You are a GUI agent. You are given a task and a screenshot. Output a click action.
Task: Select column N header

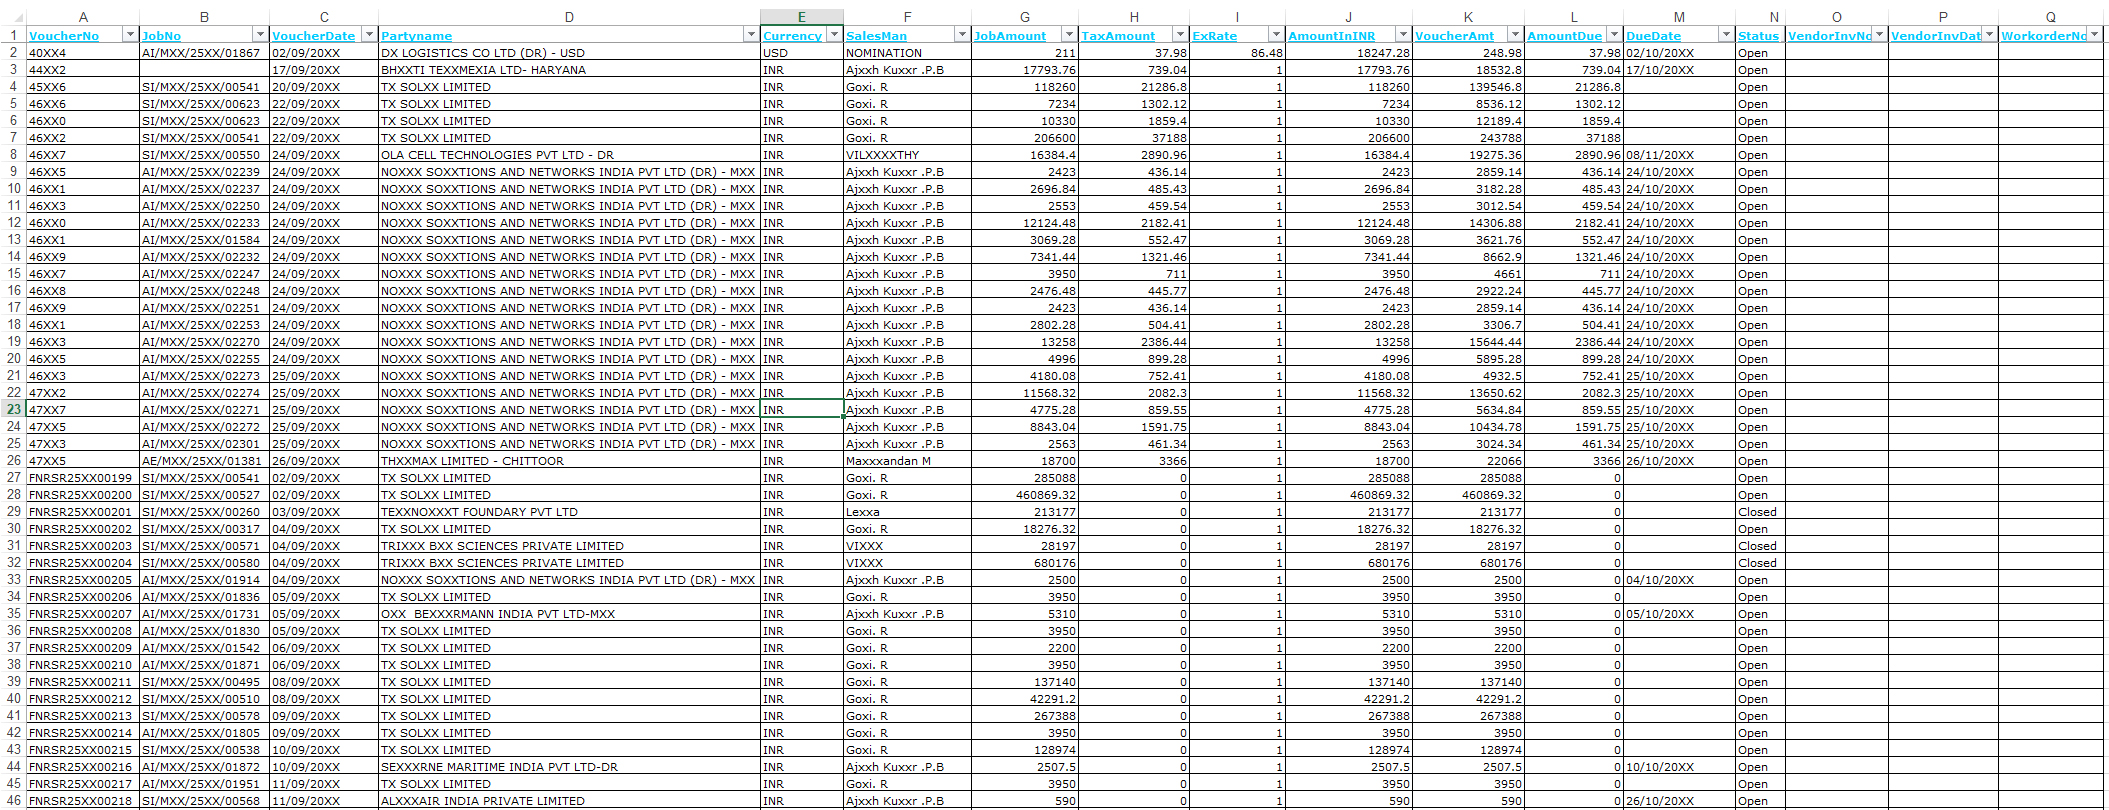click(x=1773, y=17)
